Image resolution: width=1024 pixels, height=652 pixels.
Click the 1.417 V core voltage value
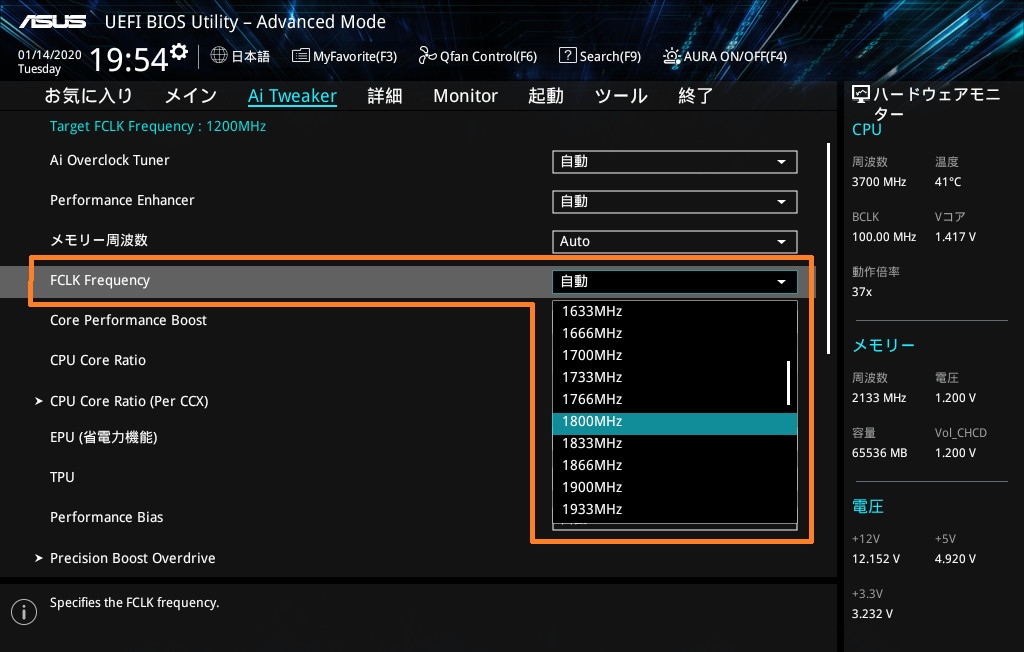[955, 236]
